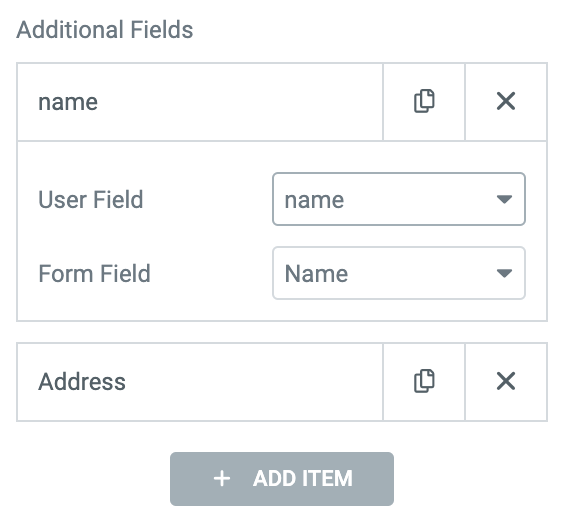Click the Form Field label
The image size is (562, 530).
click(x=94, y=273)
